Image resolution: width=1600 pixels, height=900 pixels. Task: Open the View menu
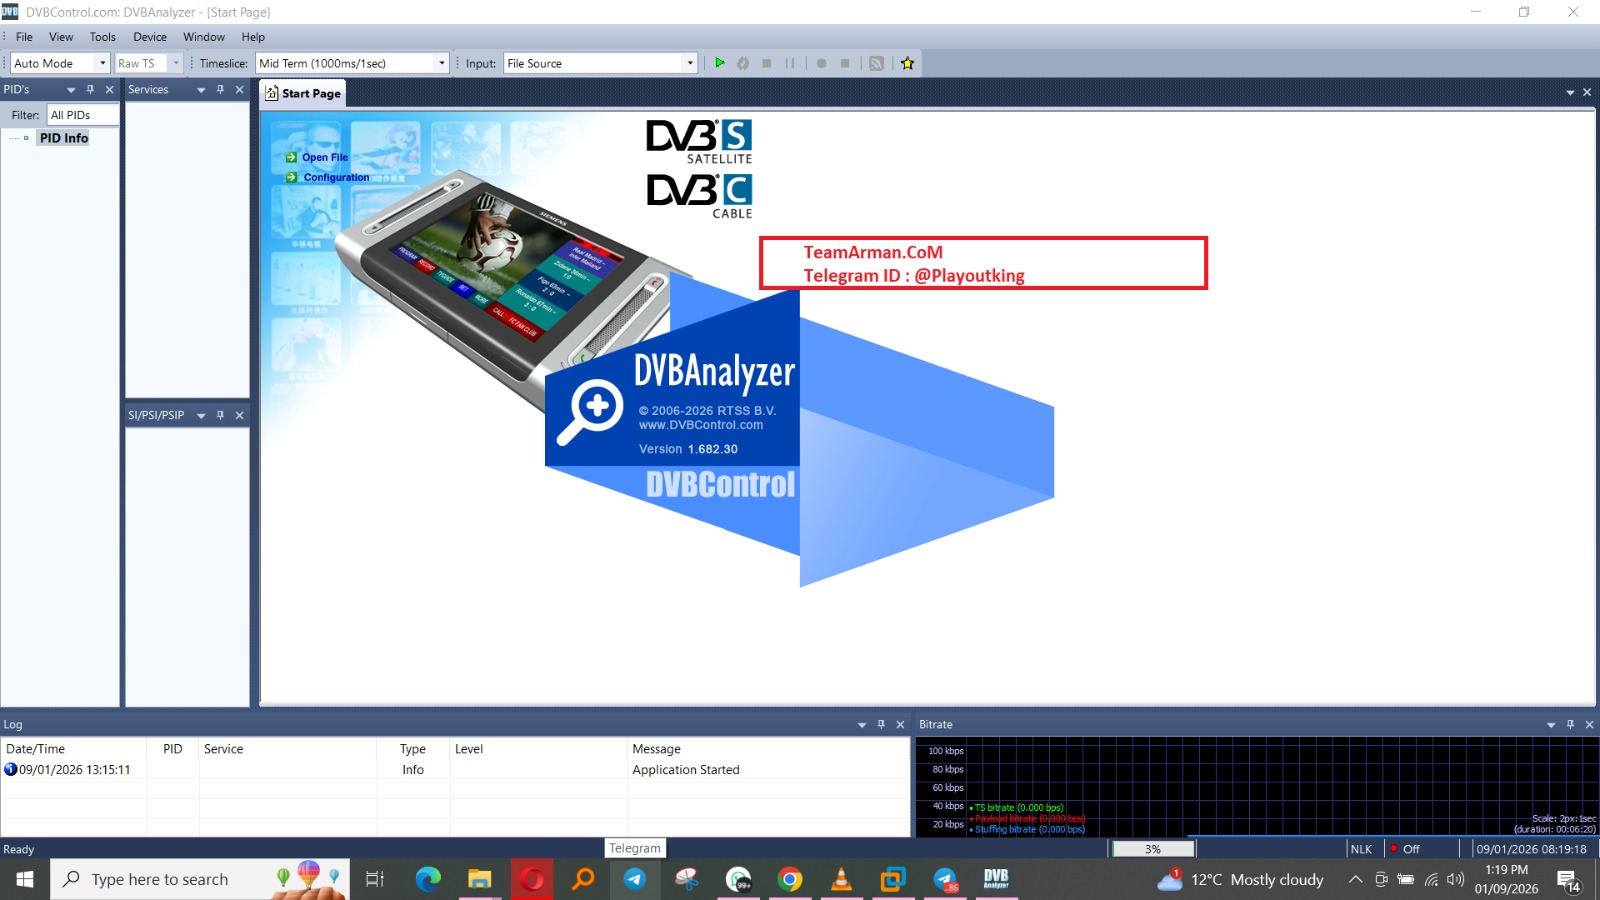click(61, 37)
